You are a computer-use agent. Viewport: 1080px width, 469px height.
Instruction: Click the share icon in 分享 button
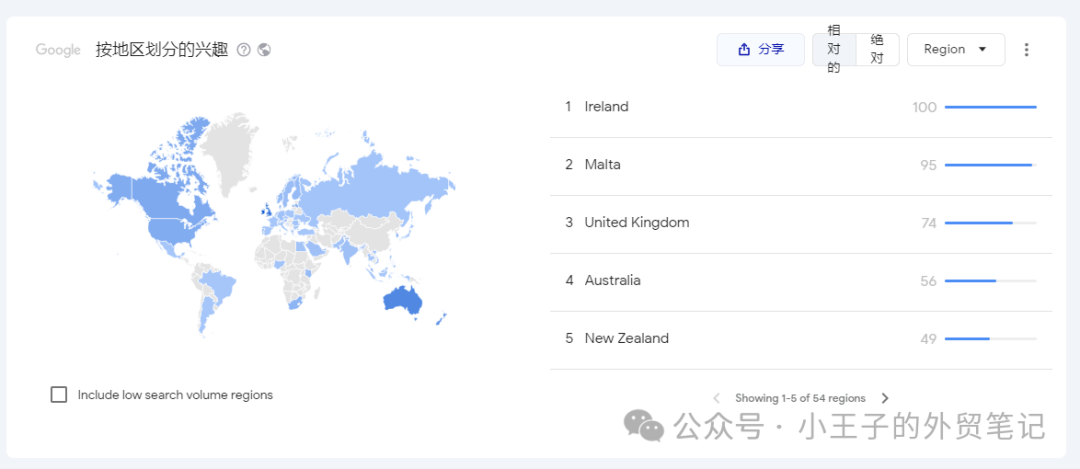tap(743, 50)
